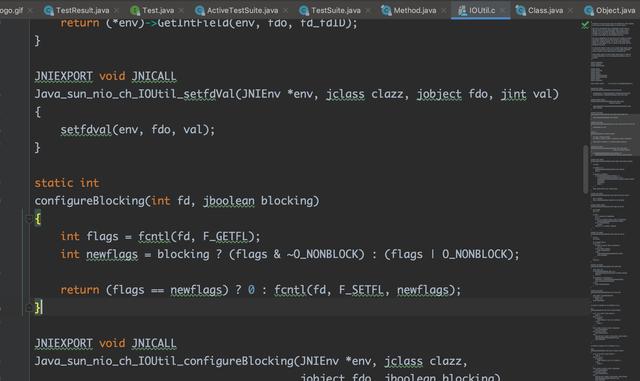Screen dimensions: 640x381
Task: Click the first JNIEXPORT void JNICALL line
Action: point(105,76)
